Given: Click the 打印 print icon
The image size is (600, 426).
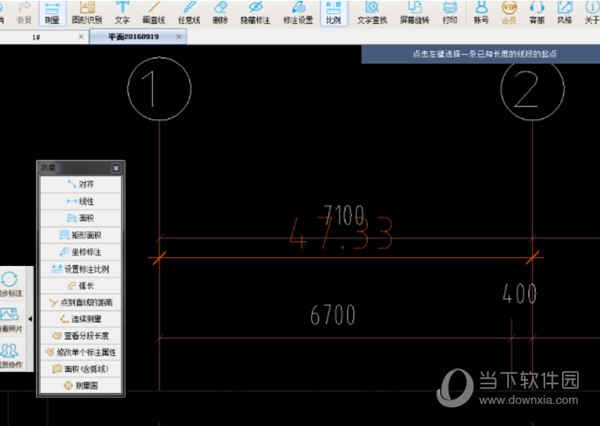Looking at the screenshot, I should pyautogui.click(x=450, y=13).
